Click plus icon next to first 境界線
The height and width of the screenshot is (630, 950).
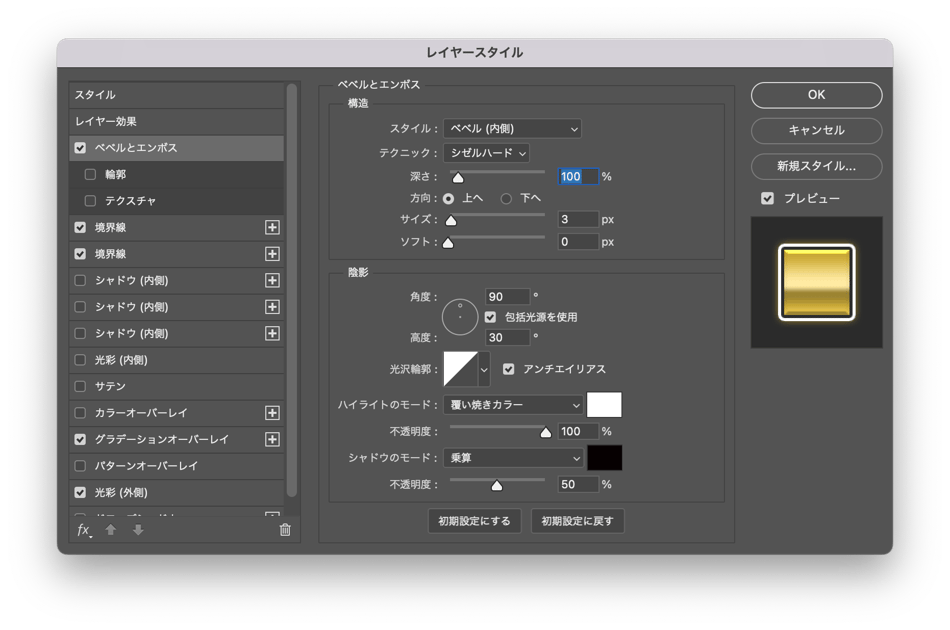click(272, 228)
